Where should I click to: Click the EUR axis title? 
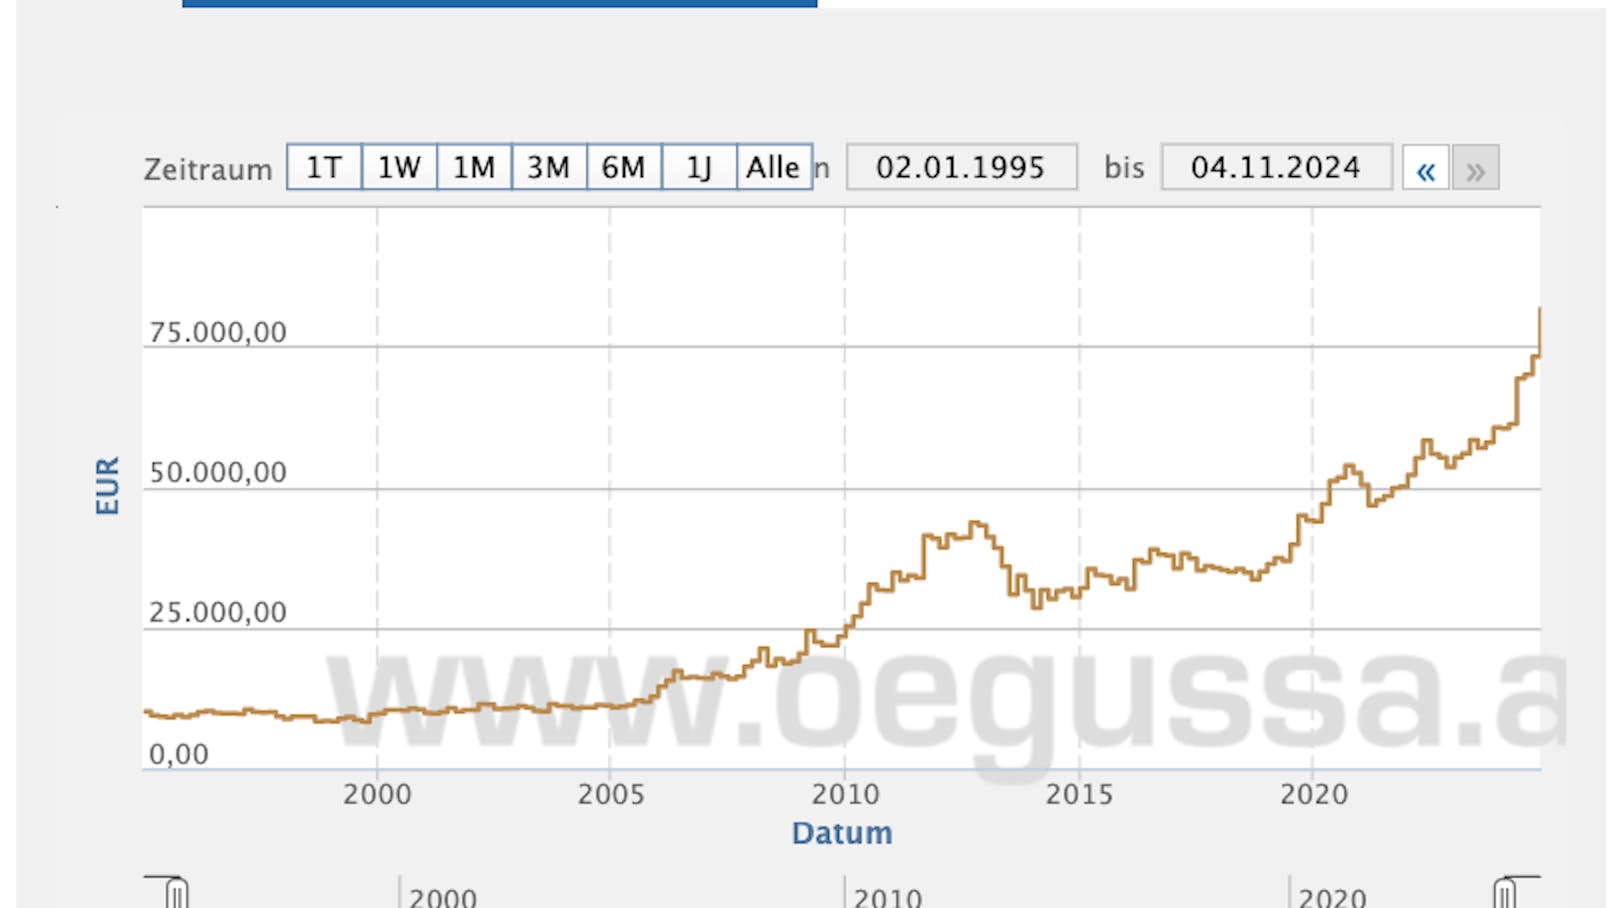coord(107,486)
